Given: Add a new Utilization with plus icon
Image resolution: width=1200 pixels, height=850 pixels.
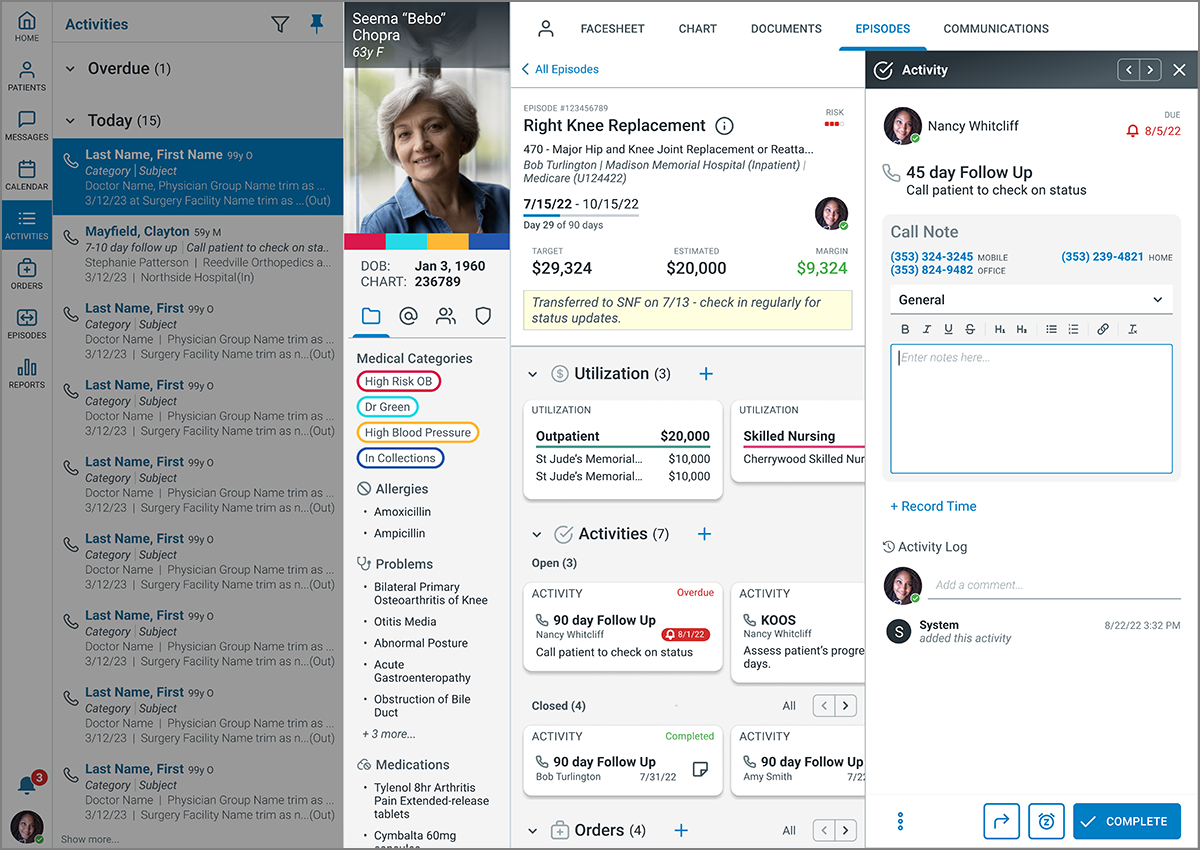Looking at the screenshot, I should coord(705,374).
